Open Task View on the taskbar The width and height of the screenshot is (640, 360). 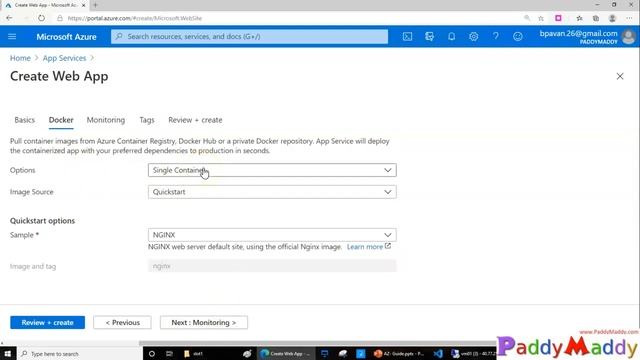[x=169, y=353]
